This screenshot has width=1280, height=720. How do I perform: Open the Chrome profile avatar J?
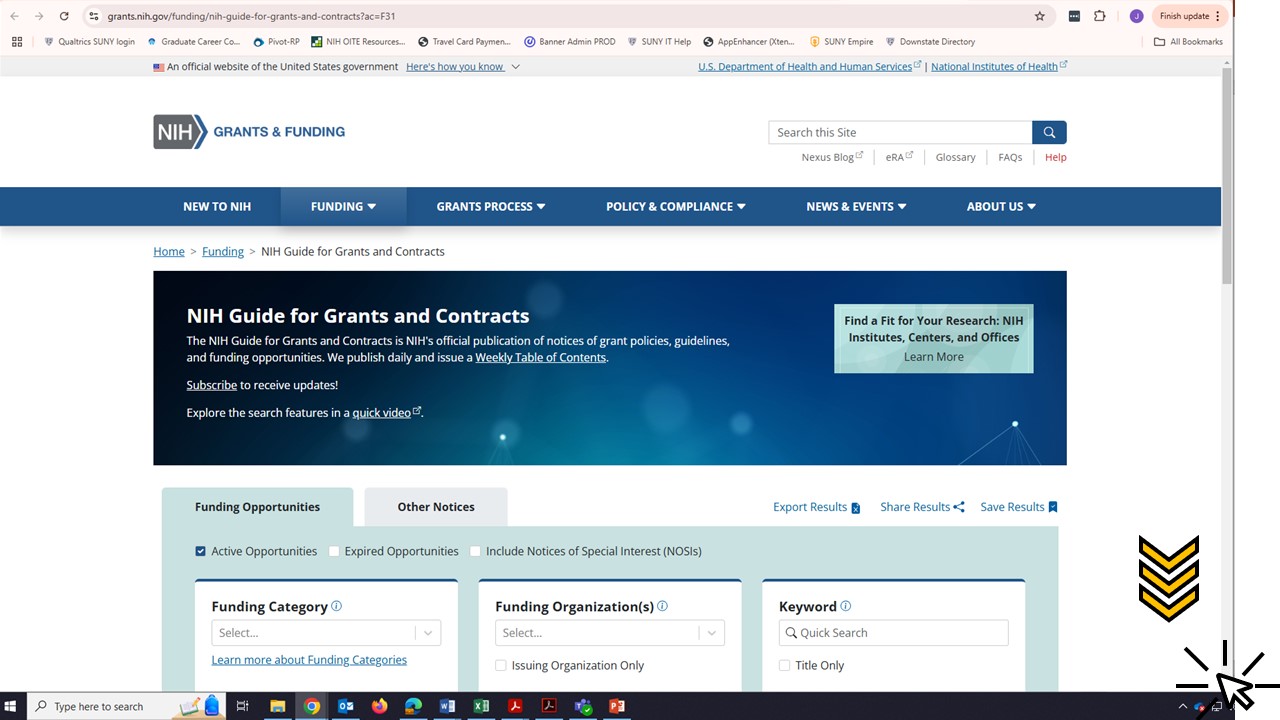1136,16
